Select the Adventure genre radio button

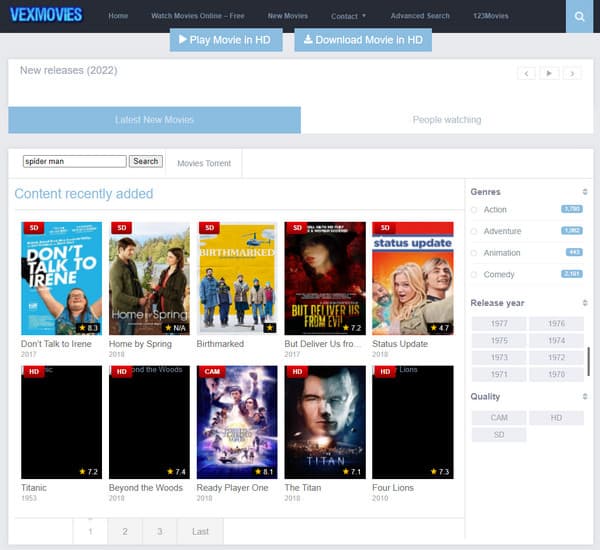pos(474,232)
